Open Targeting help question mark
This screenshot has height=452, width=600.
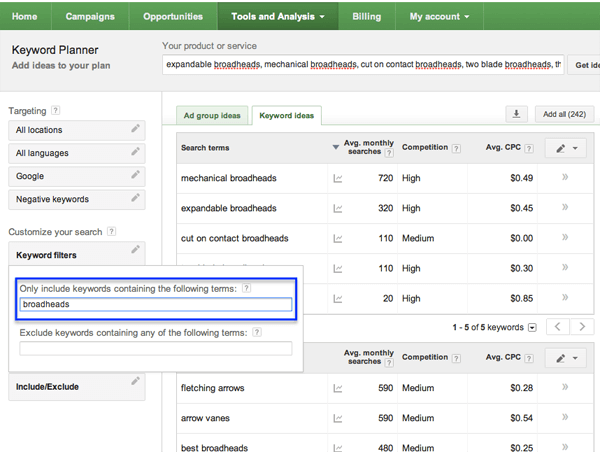55,111
